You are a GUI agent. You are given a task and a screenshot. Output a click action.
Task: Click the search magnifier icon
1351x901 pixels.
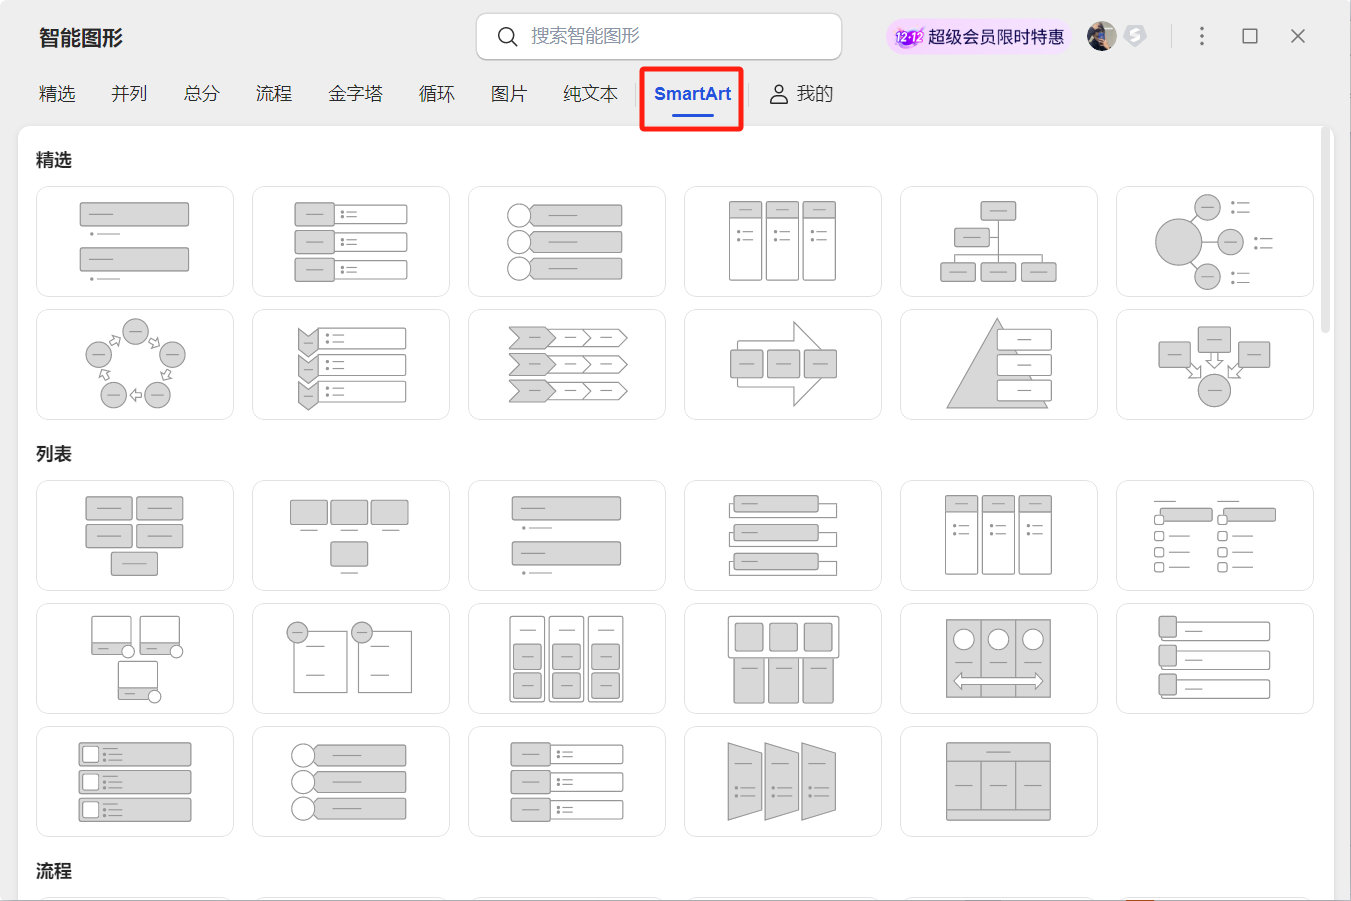pyautogui.click(x=507, y=37)
